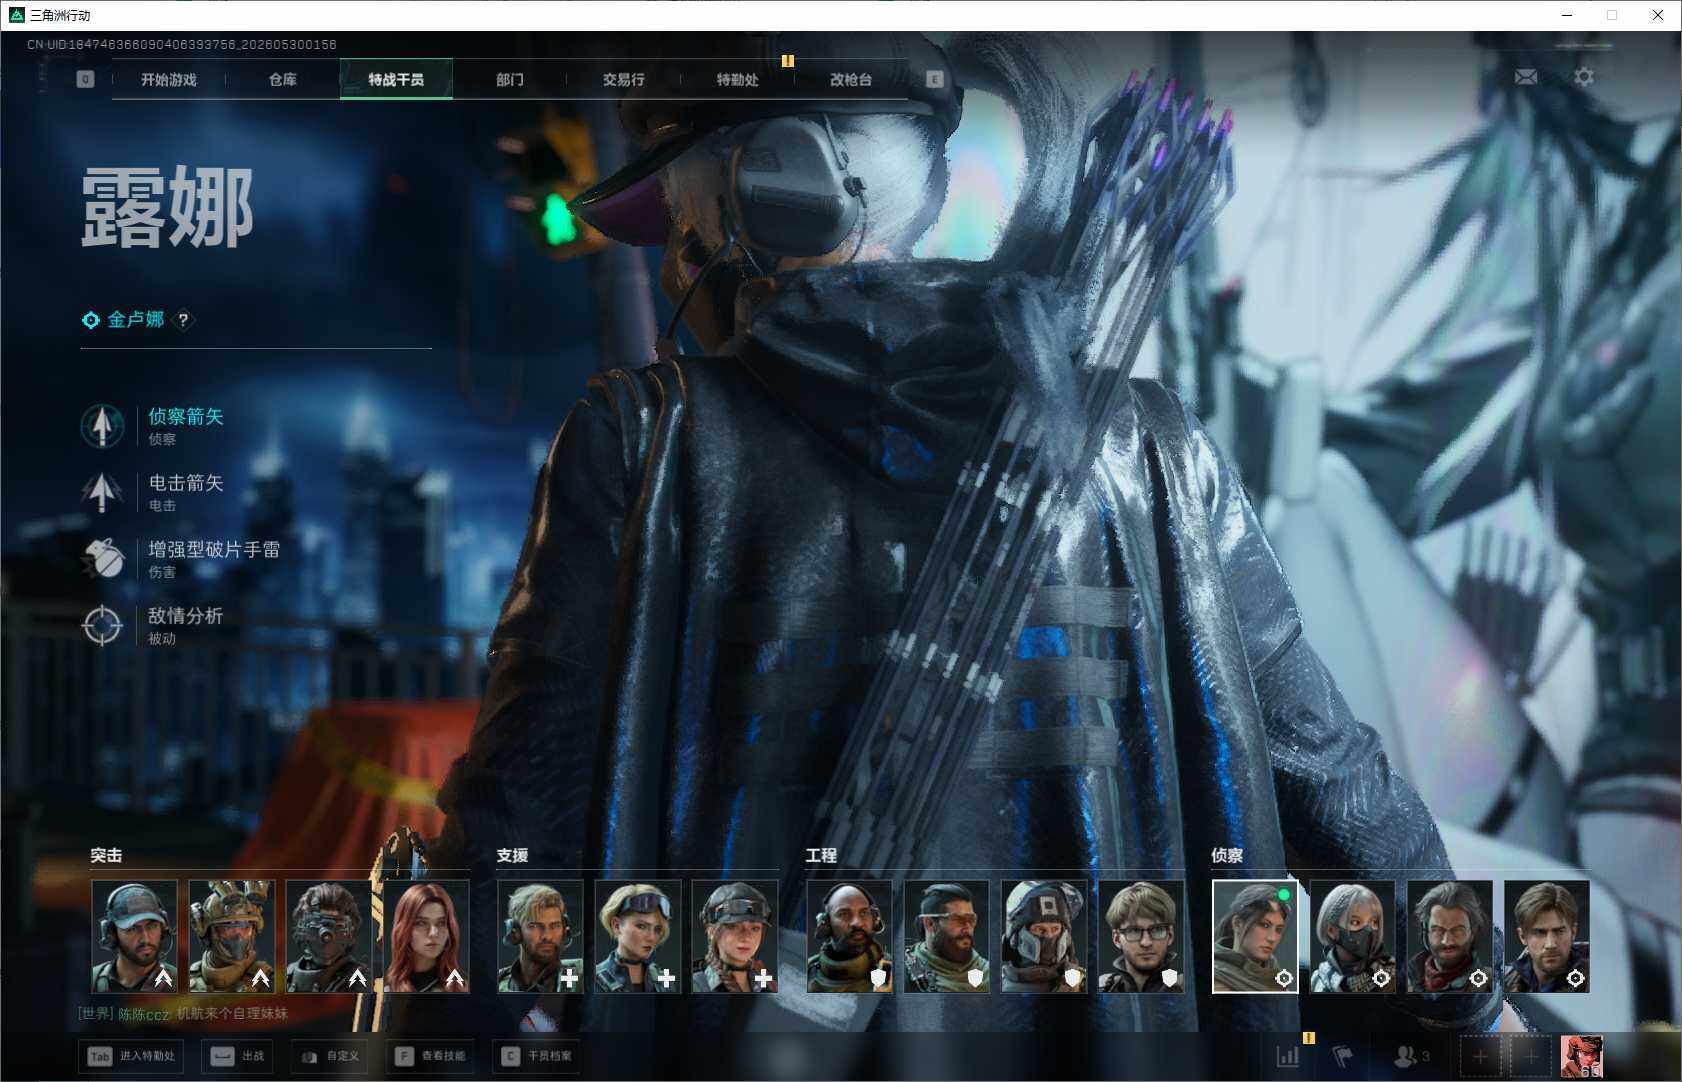Select the young 工程 operator with black-framed glasses
The image size is (1682, 1082).
point(1141,937)
